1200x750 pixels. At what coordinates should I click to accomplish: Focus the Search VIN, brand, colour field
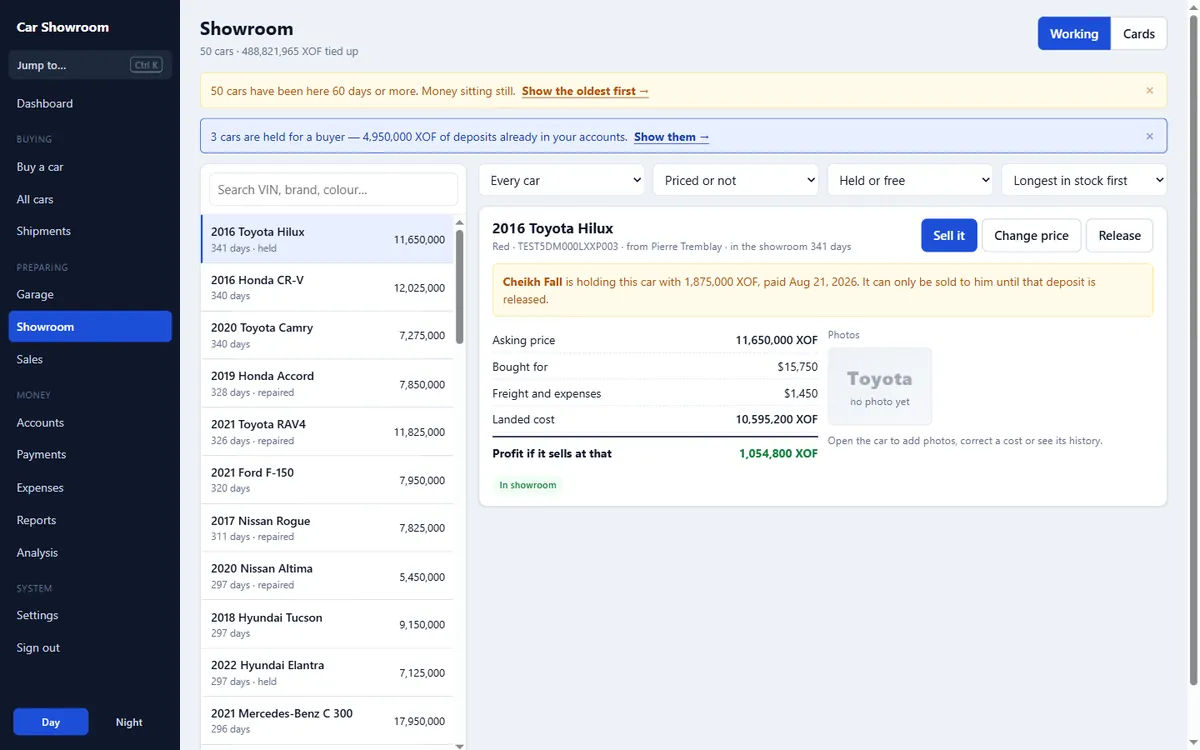(333, 189)
